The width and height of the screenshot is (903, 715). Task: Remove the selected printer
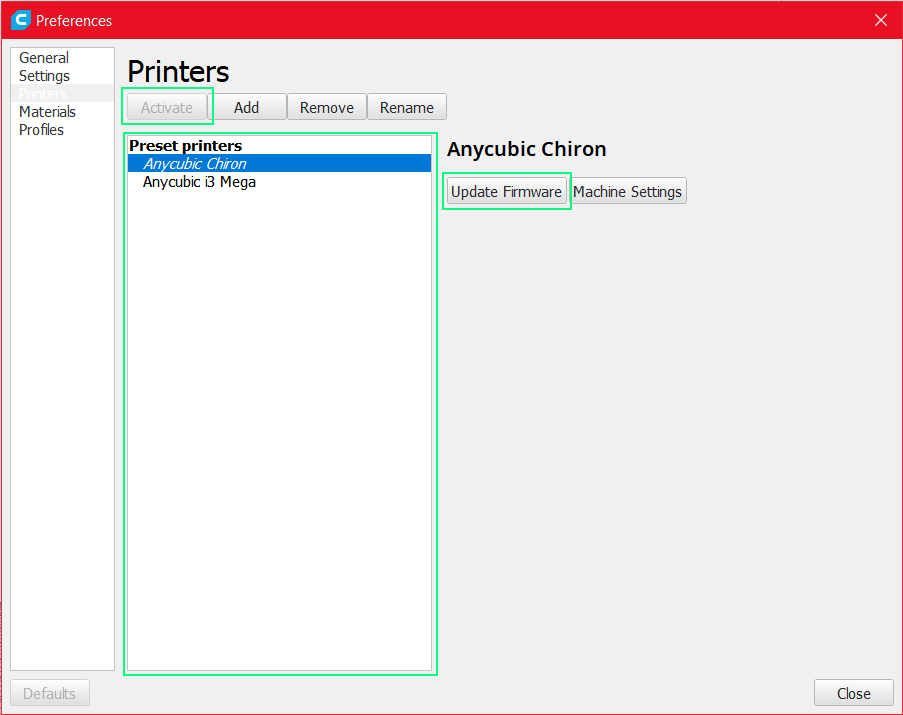(327, 107)
